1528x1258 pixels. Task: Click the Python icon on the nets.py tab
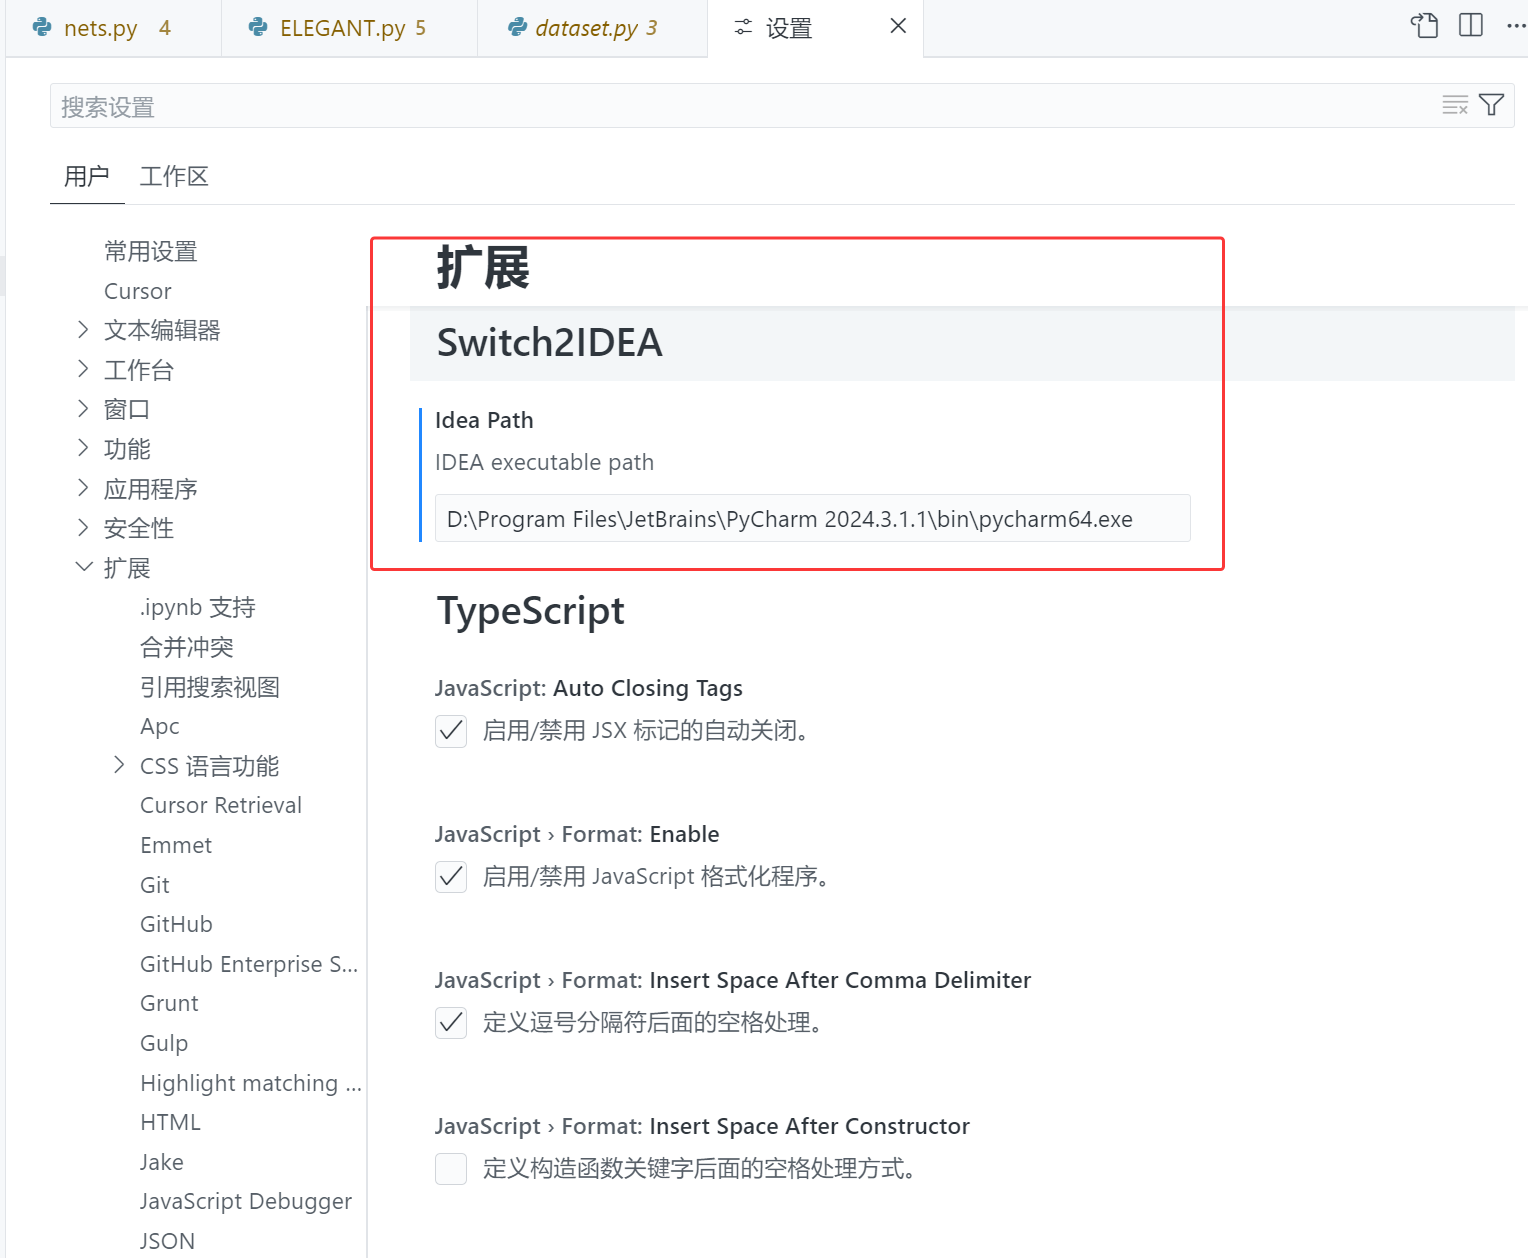[x=41, y=27]
